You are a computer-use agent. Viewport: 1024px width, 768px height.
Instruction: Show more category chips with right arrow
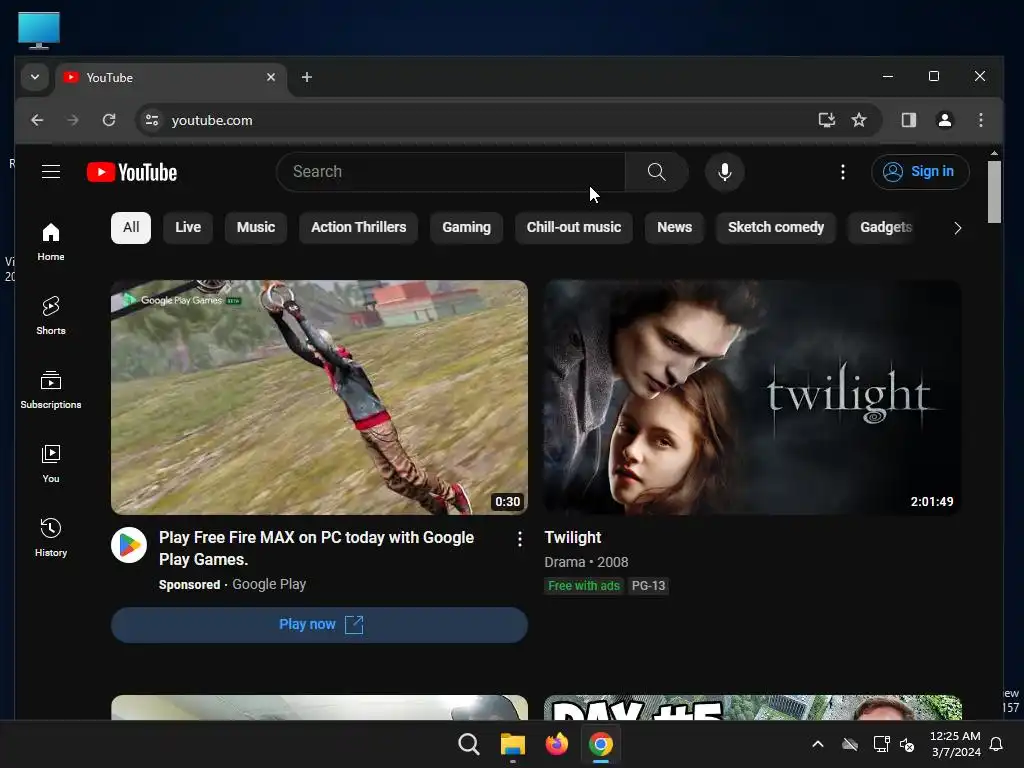coord(957,228)
